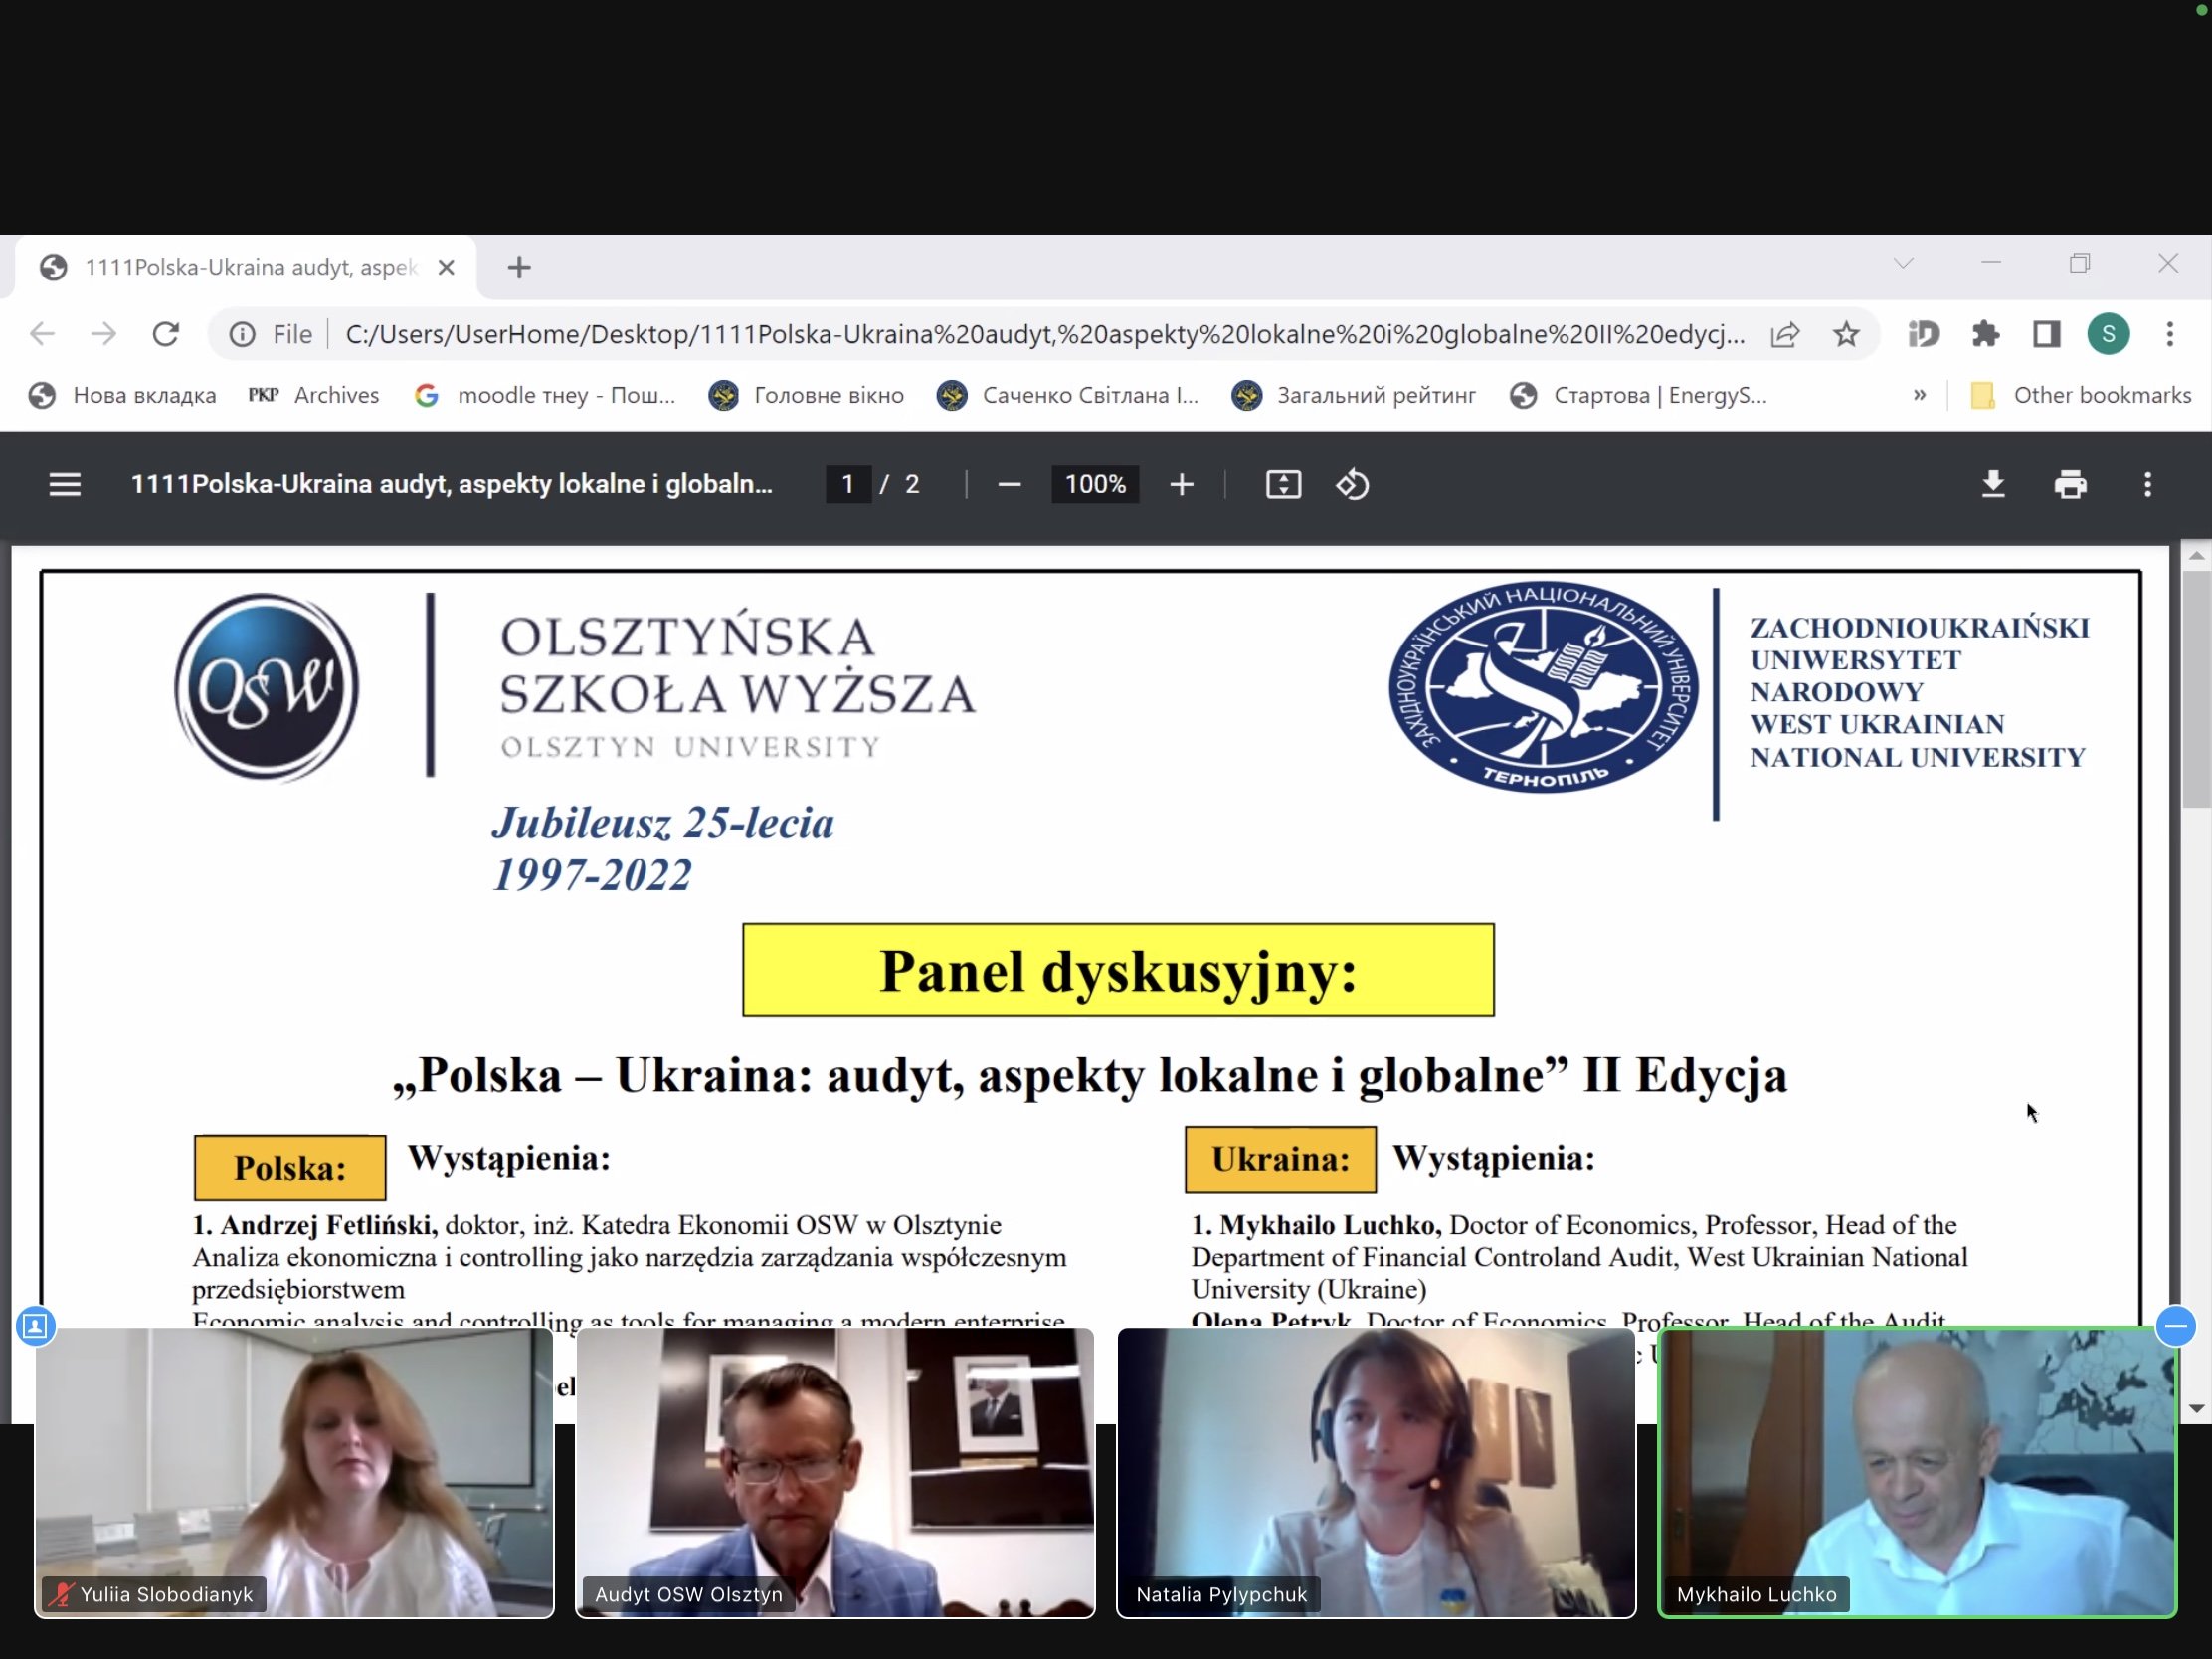Select the Natalia Pylypchuk video tile
This screenshot has height=1659, width=2212.
coord(1376,1472)
